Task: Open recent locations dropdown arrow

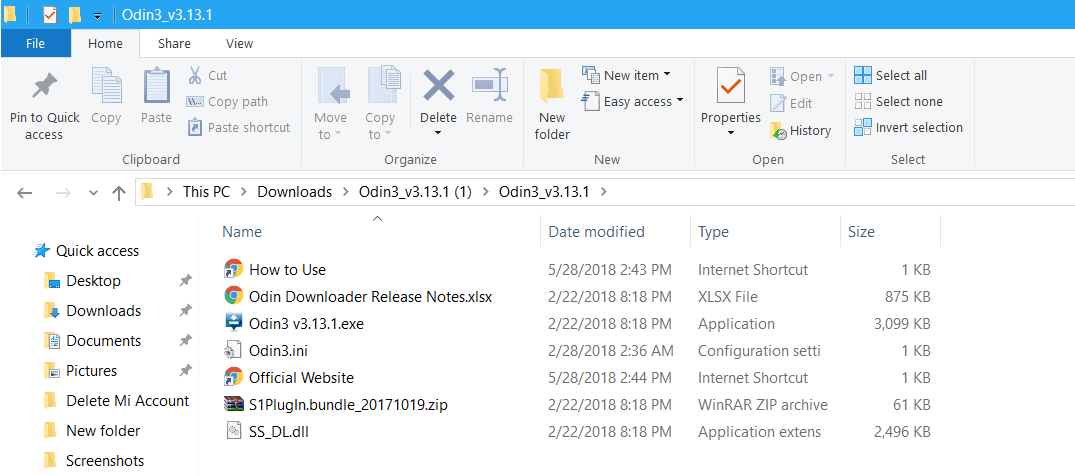Action: coord(94,193)
